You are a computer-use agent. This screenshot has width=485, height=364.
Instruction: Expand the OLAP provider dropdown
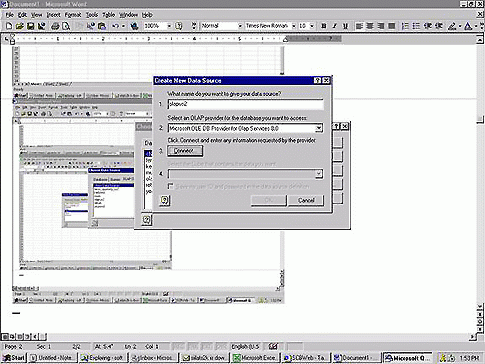pyautogui.click(x=319, y=128)
